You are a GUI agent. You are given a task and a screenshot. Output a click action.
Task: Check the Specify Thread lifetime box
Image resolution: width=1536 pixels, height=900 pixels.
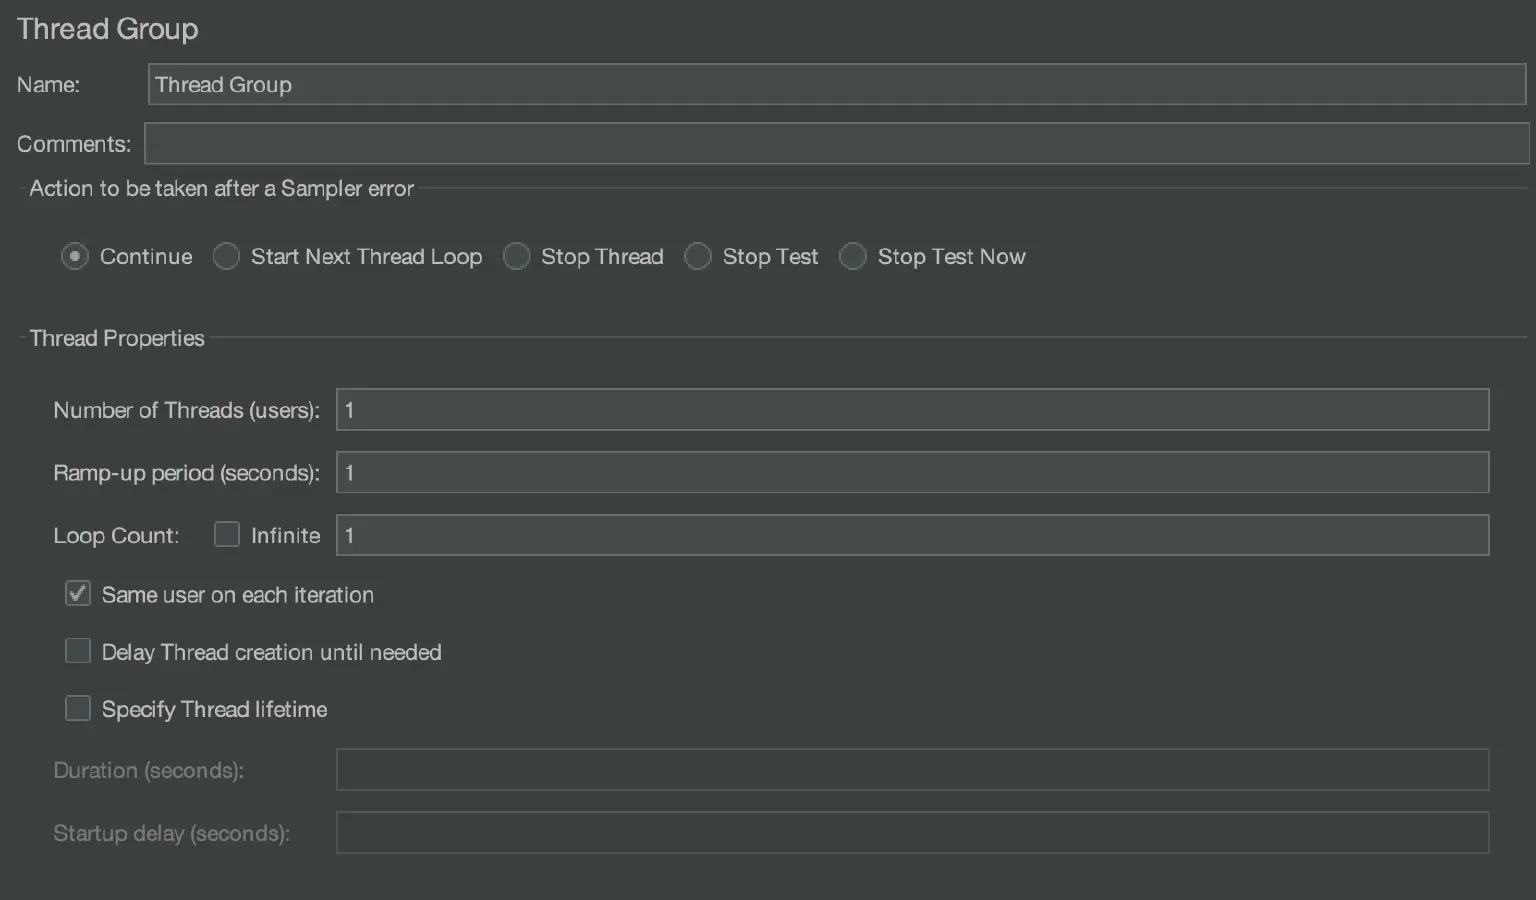77,707
